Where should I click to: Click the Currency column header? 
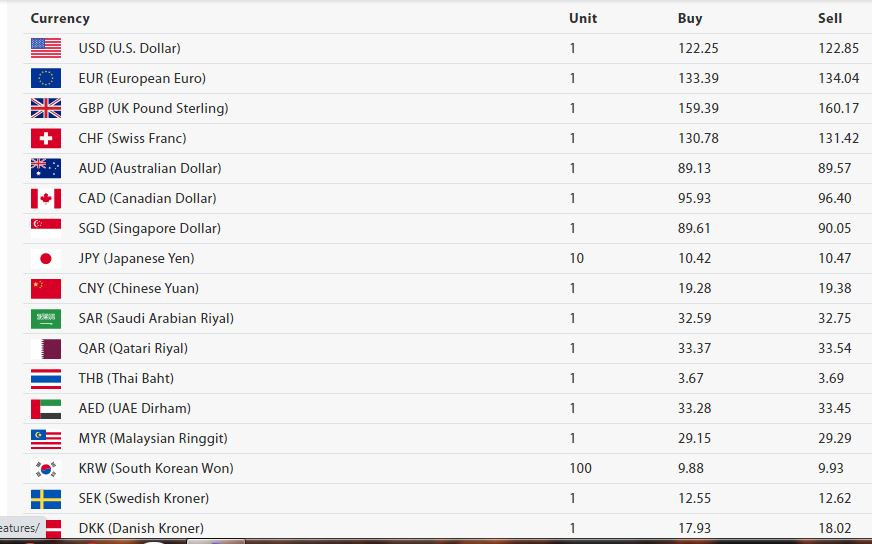[x=60, y=18]
